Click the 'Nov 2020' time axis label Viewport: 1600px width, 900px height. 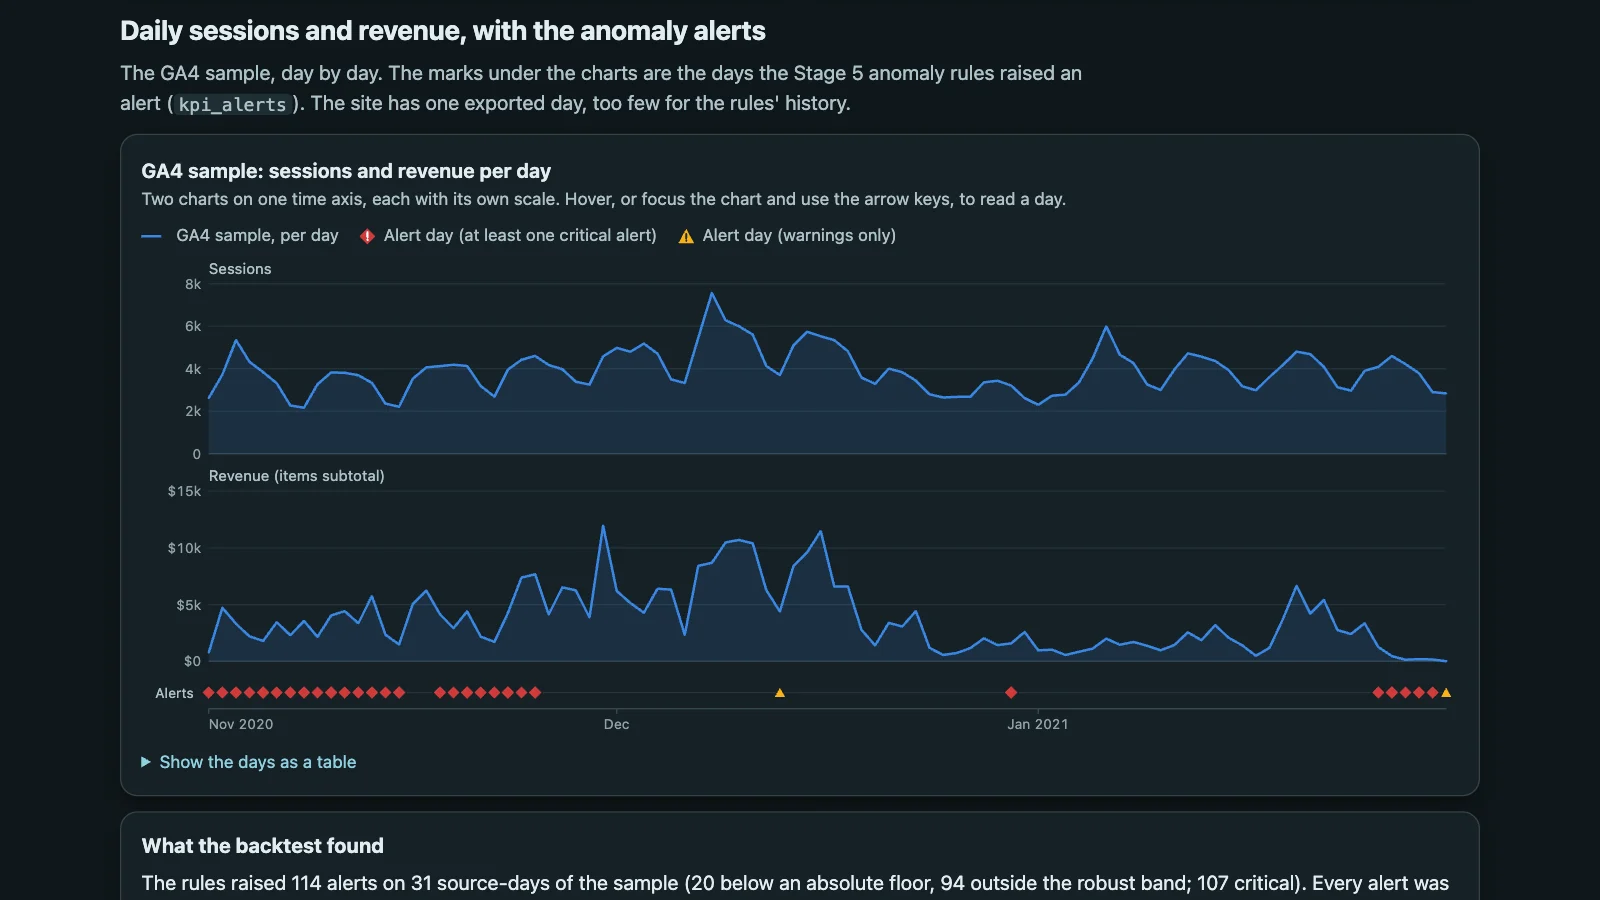241,725
